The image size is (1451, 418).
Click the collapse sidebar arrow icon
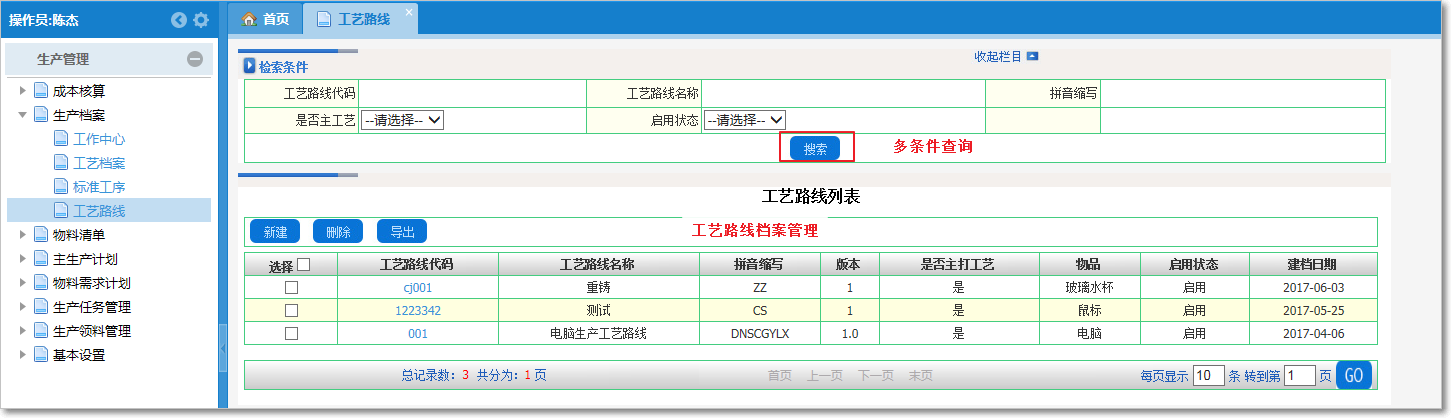point(179,20)
